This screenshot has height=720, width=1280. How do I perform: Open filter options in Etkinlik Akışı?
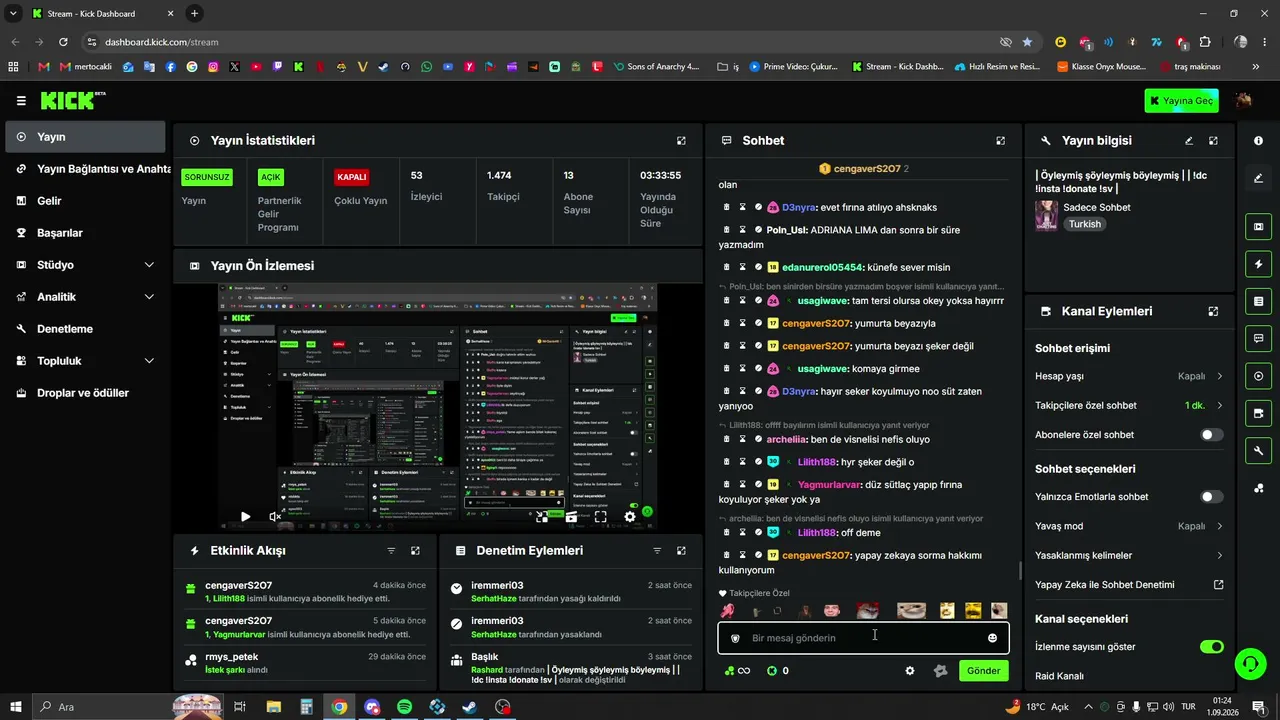pos(391,551)
